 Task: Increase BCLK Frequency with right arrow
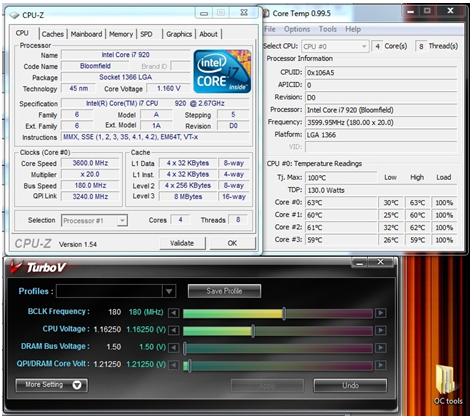coord(380,313)
